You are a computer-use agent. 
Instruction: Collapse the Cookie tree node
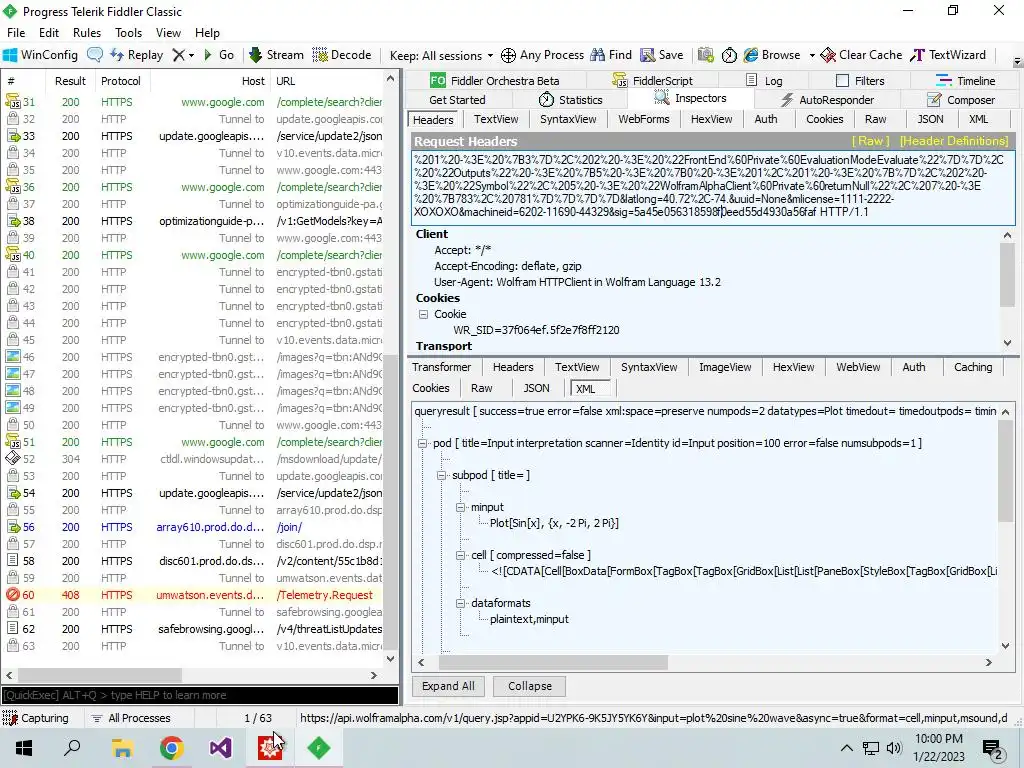point(423,314)
